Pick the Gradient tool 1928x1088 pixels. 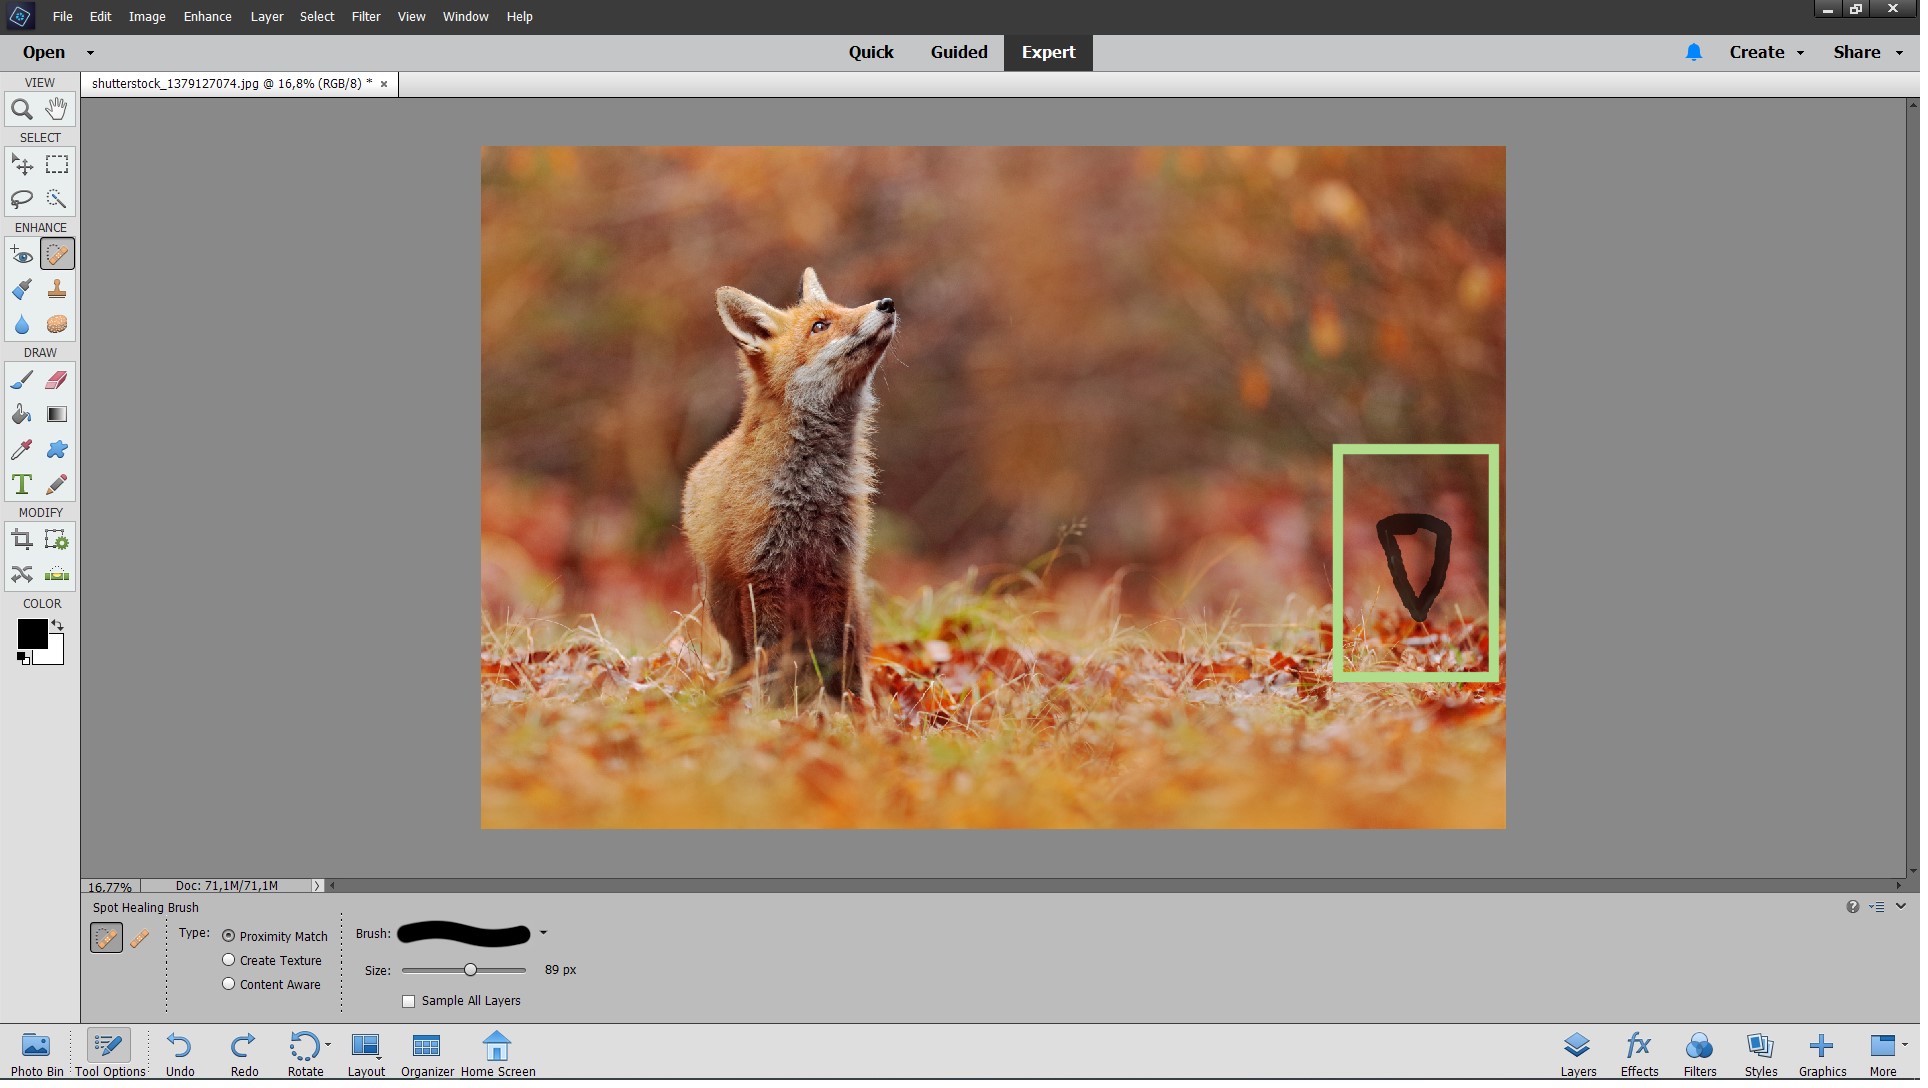pyautogui.click(x=56, y=414)
